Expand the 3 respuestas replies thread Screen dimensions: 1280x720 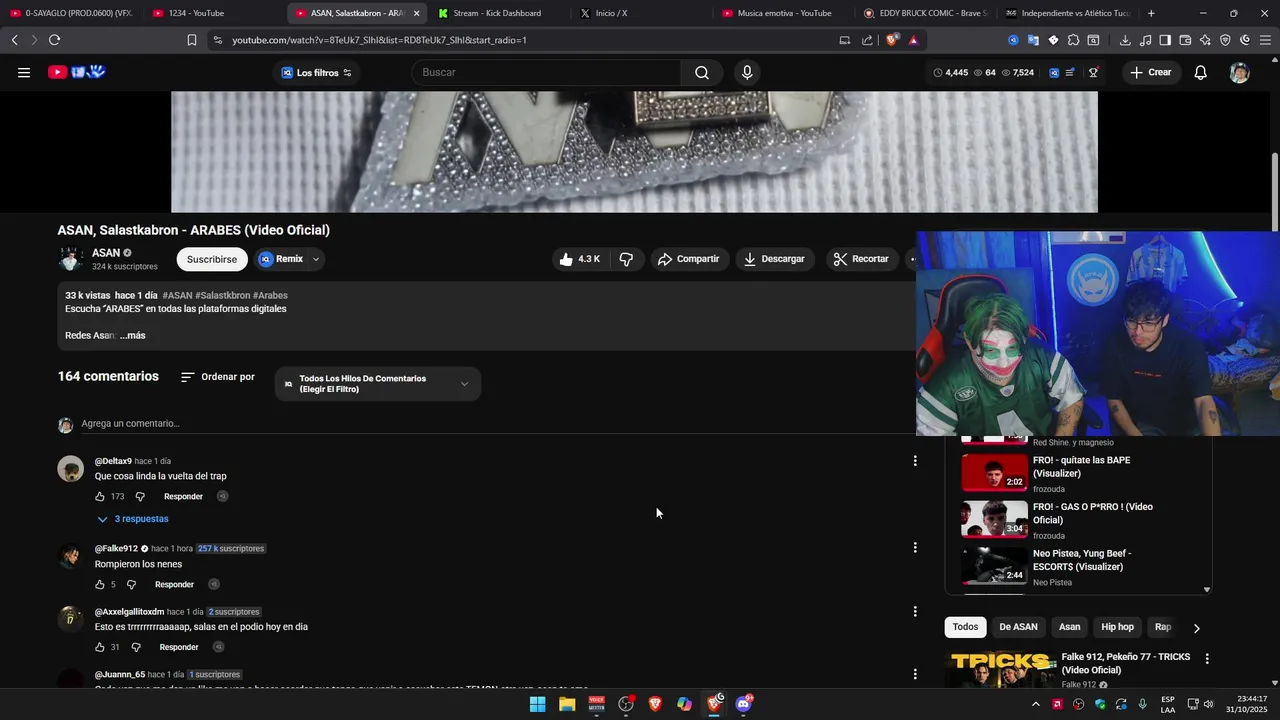(133, 519)
